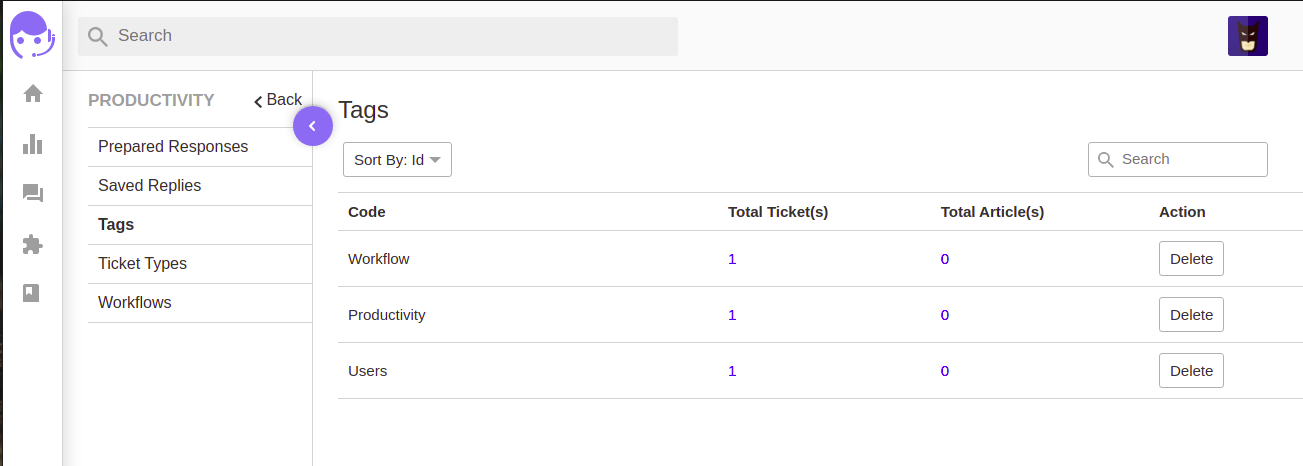This screenshot has height=466, width=1303.
Task: Open the bookmark knowledgebase icon
Action: click(x=33, y=293)
